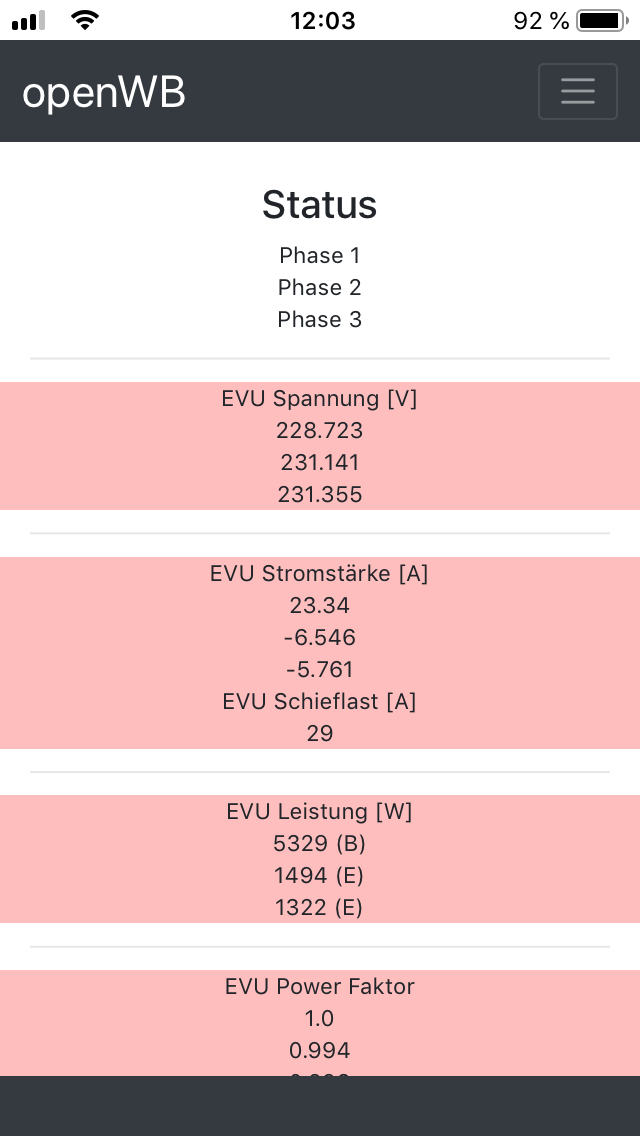Select the EVU Leistung [W] header

[x=320, y=812]
